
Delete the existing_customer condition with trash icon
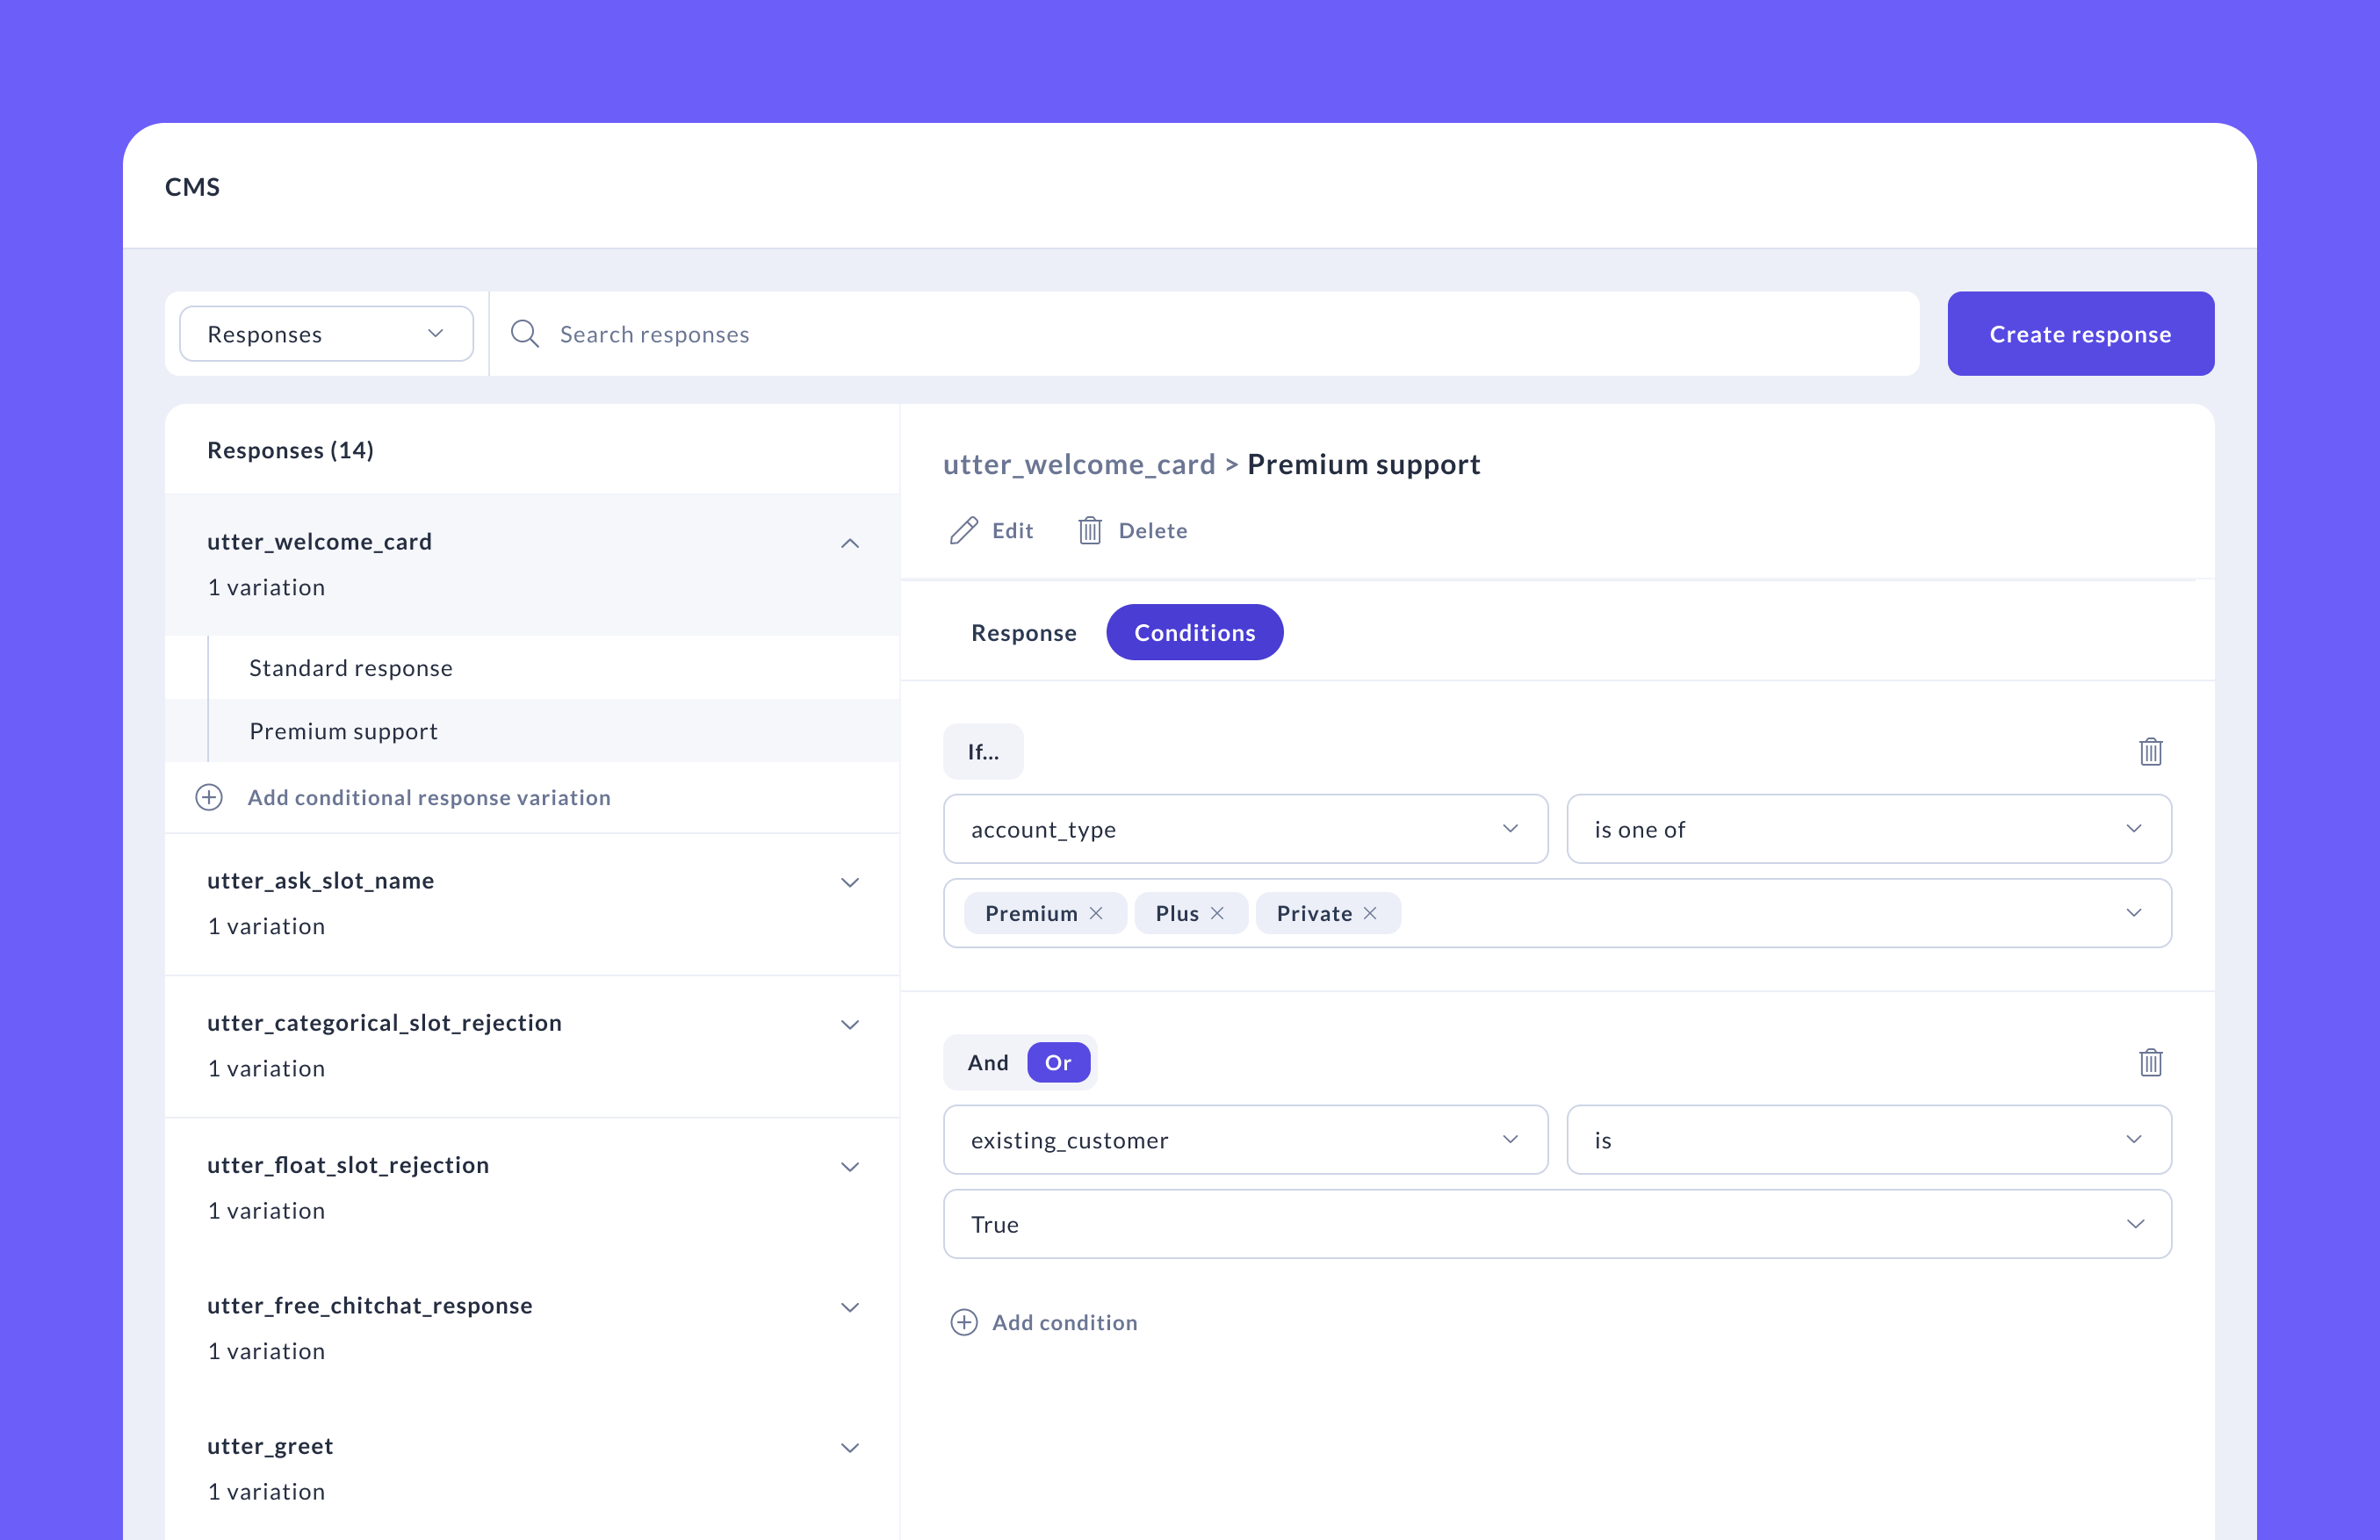(x=2150, y=1062)
